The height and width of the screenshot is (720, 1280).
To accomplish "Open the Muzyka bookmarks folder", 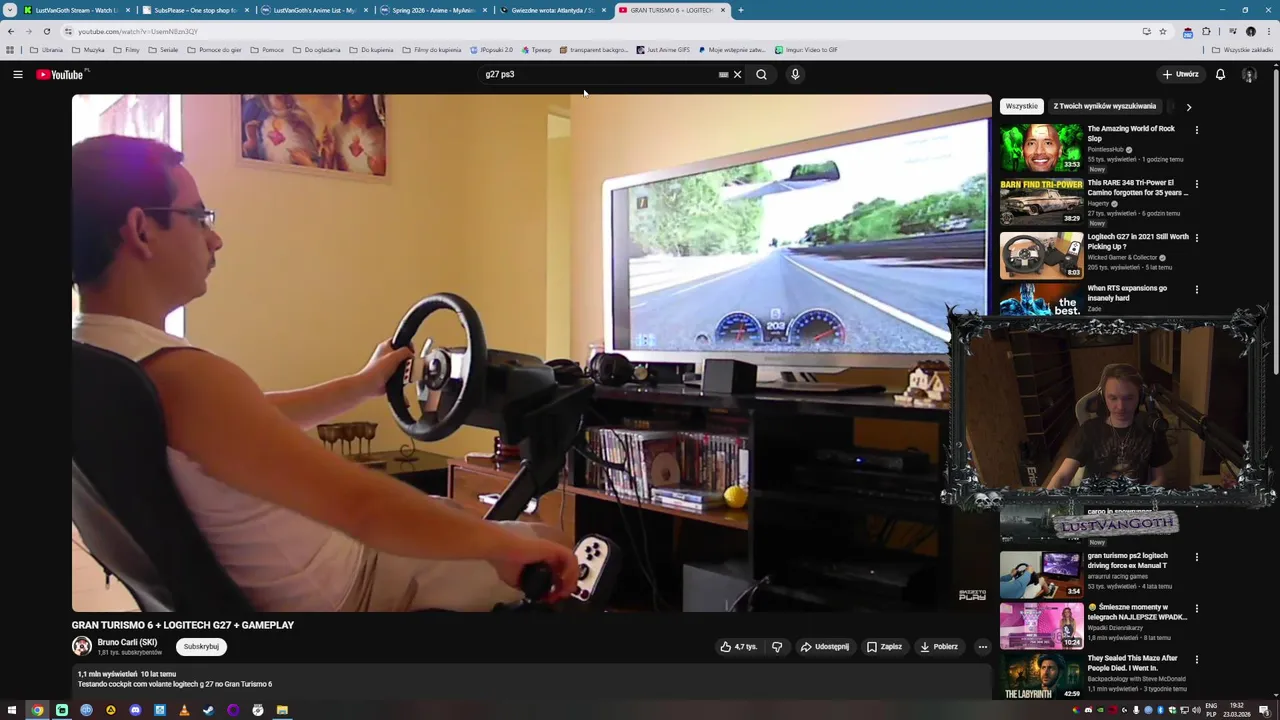I will pyautogui.click(x=88, y=49).
